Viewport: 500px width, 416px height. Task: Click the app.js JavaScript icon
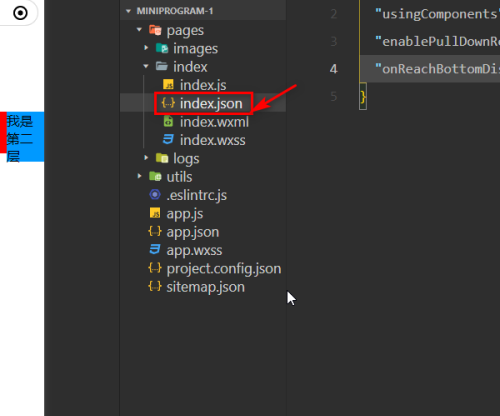155,213
